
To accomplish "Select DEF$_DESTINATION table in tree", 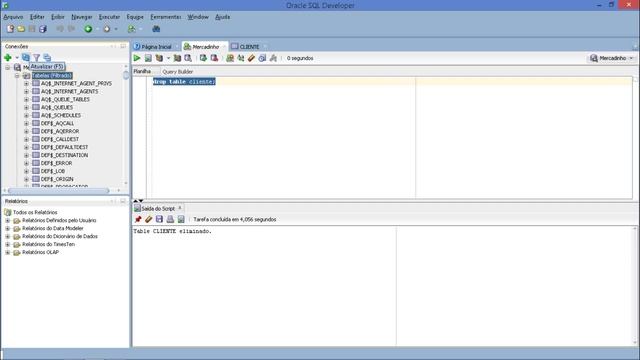I will (x=64, y=155).
